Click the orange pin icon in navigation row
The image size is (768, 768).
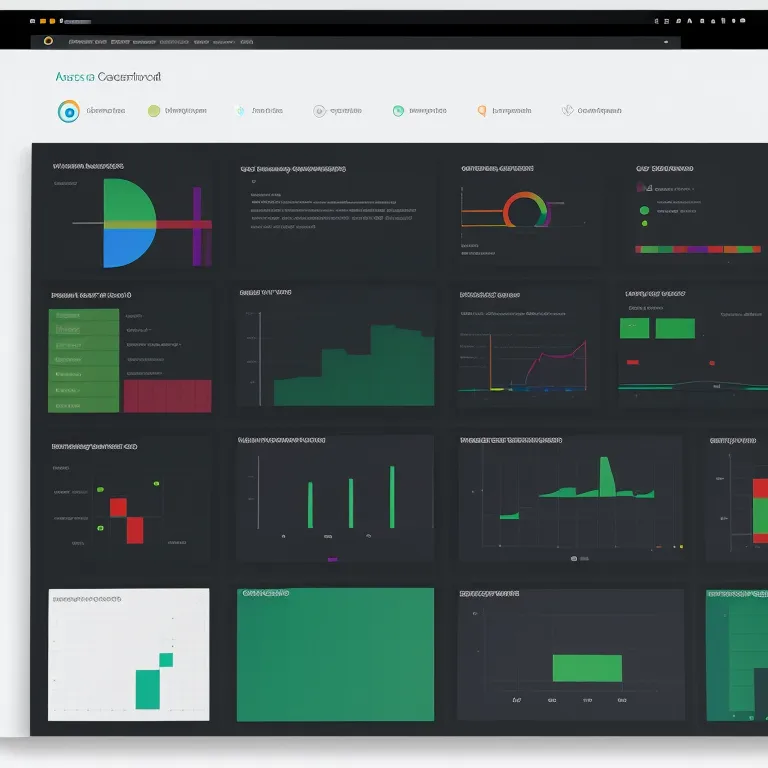point(482,111)
